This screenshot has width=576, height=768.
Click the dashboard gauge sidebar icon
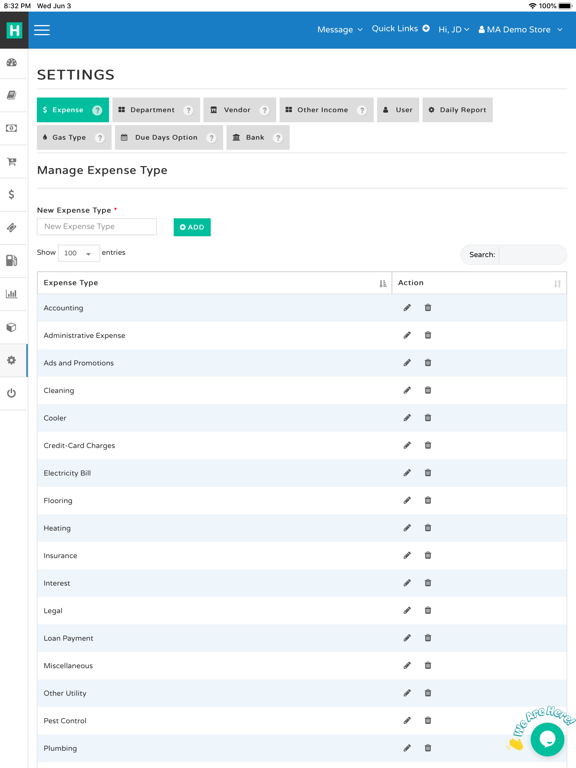click(11, 62)
